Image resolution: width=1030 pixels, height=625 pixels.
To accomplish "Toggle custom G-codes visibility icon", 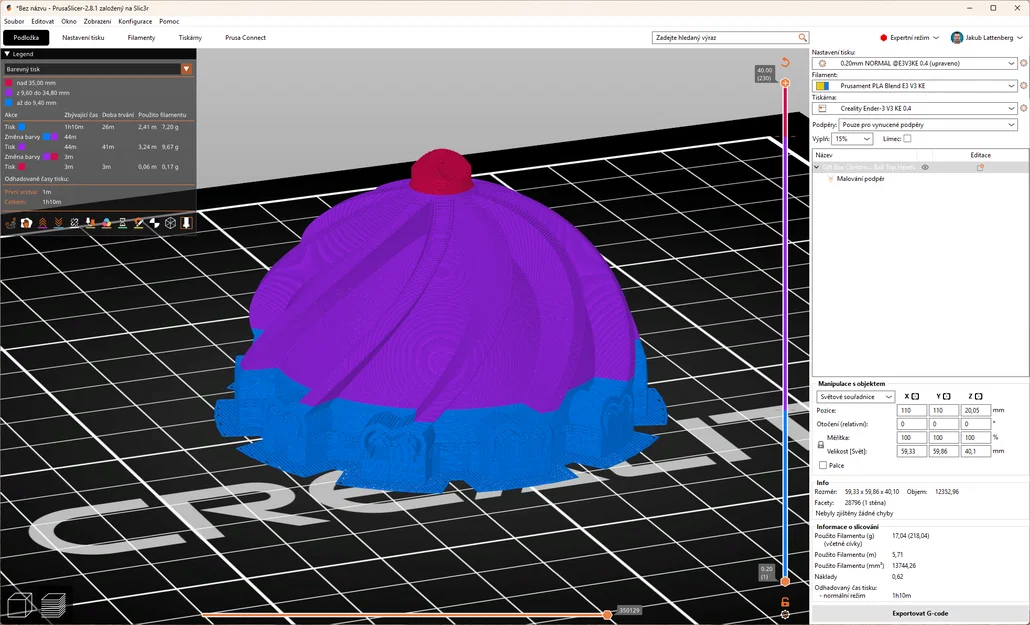I will click(x=139, y=223).
